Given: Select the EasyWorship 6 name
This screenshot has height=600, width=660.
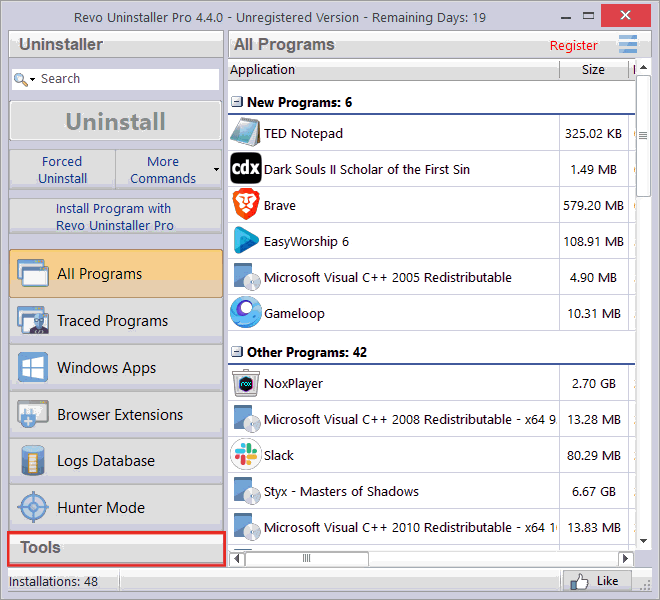Looking at the screenshot, I should pos(306,241).
